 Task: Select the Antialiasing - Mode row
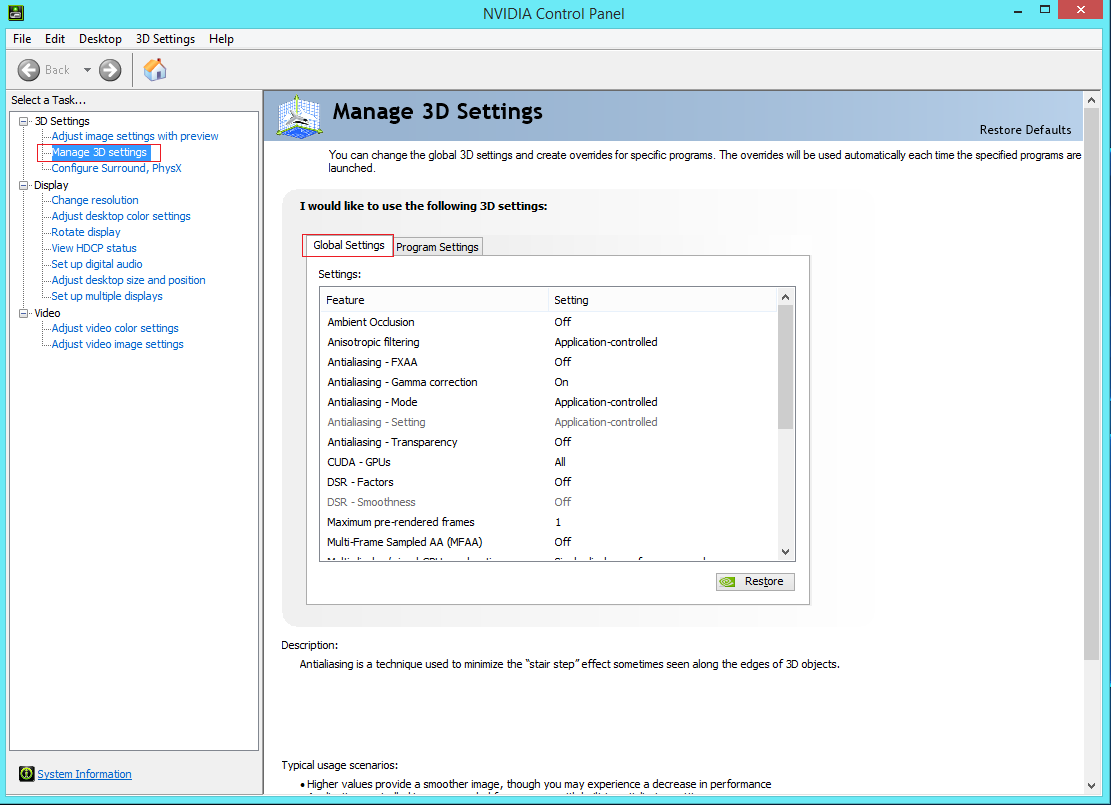click(x=549, y=402)
